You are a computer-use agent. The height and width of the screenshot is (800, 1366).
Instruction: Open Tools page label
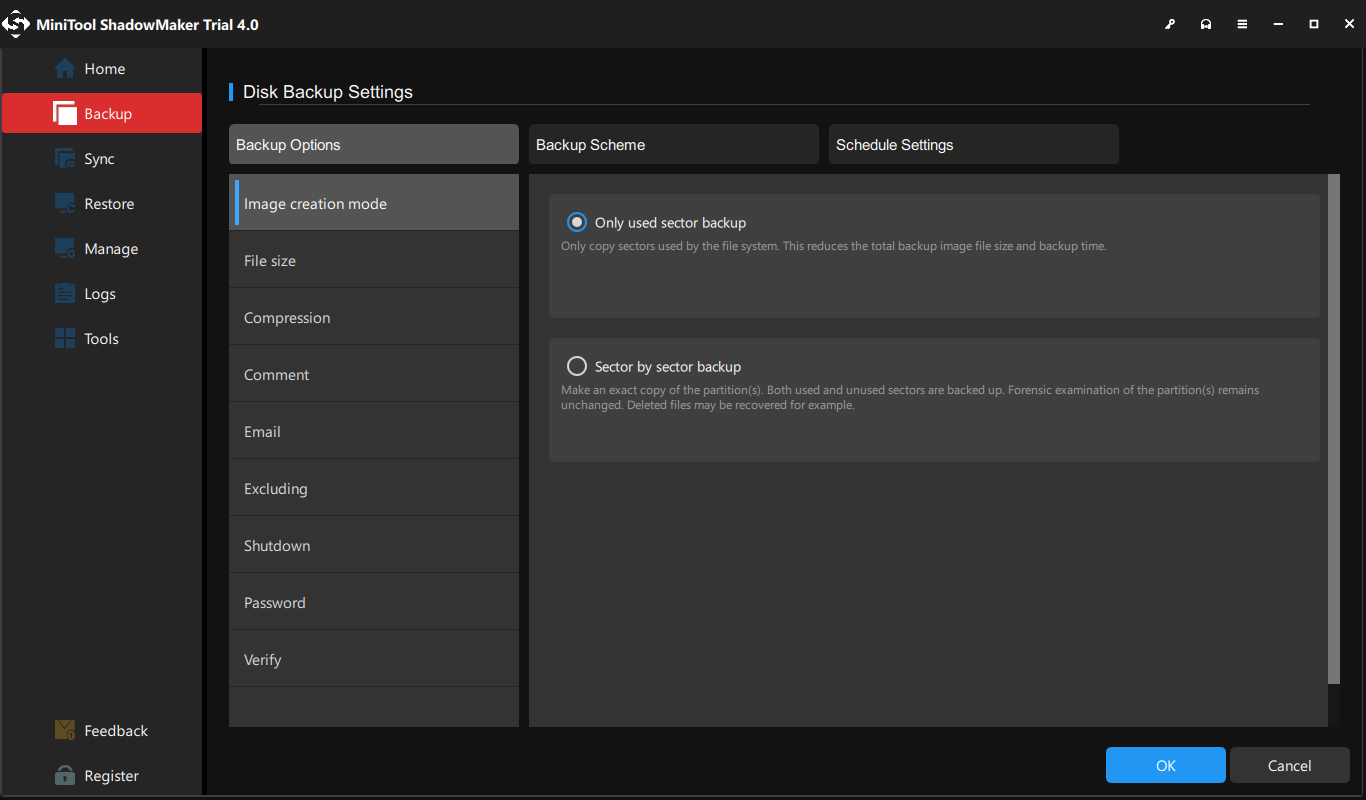(x=101, y=339)
